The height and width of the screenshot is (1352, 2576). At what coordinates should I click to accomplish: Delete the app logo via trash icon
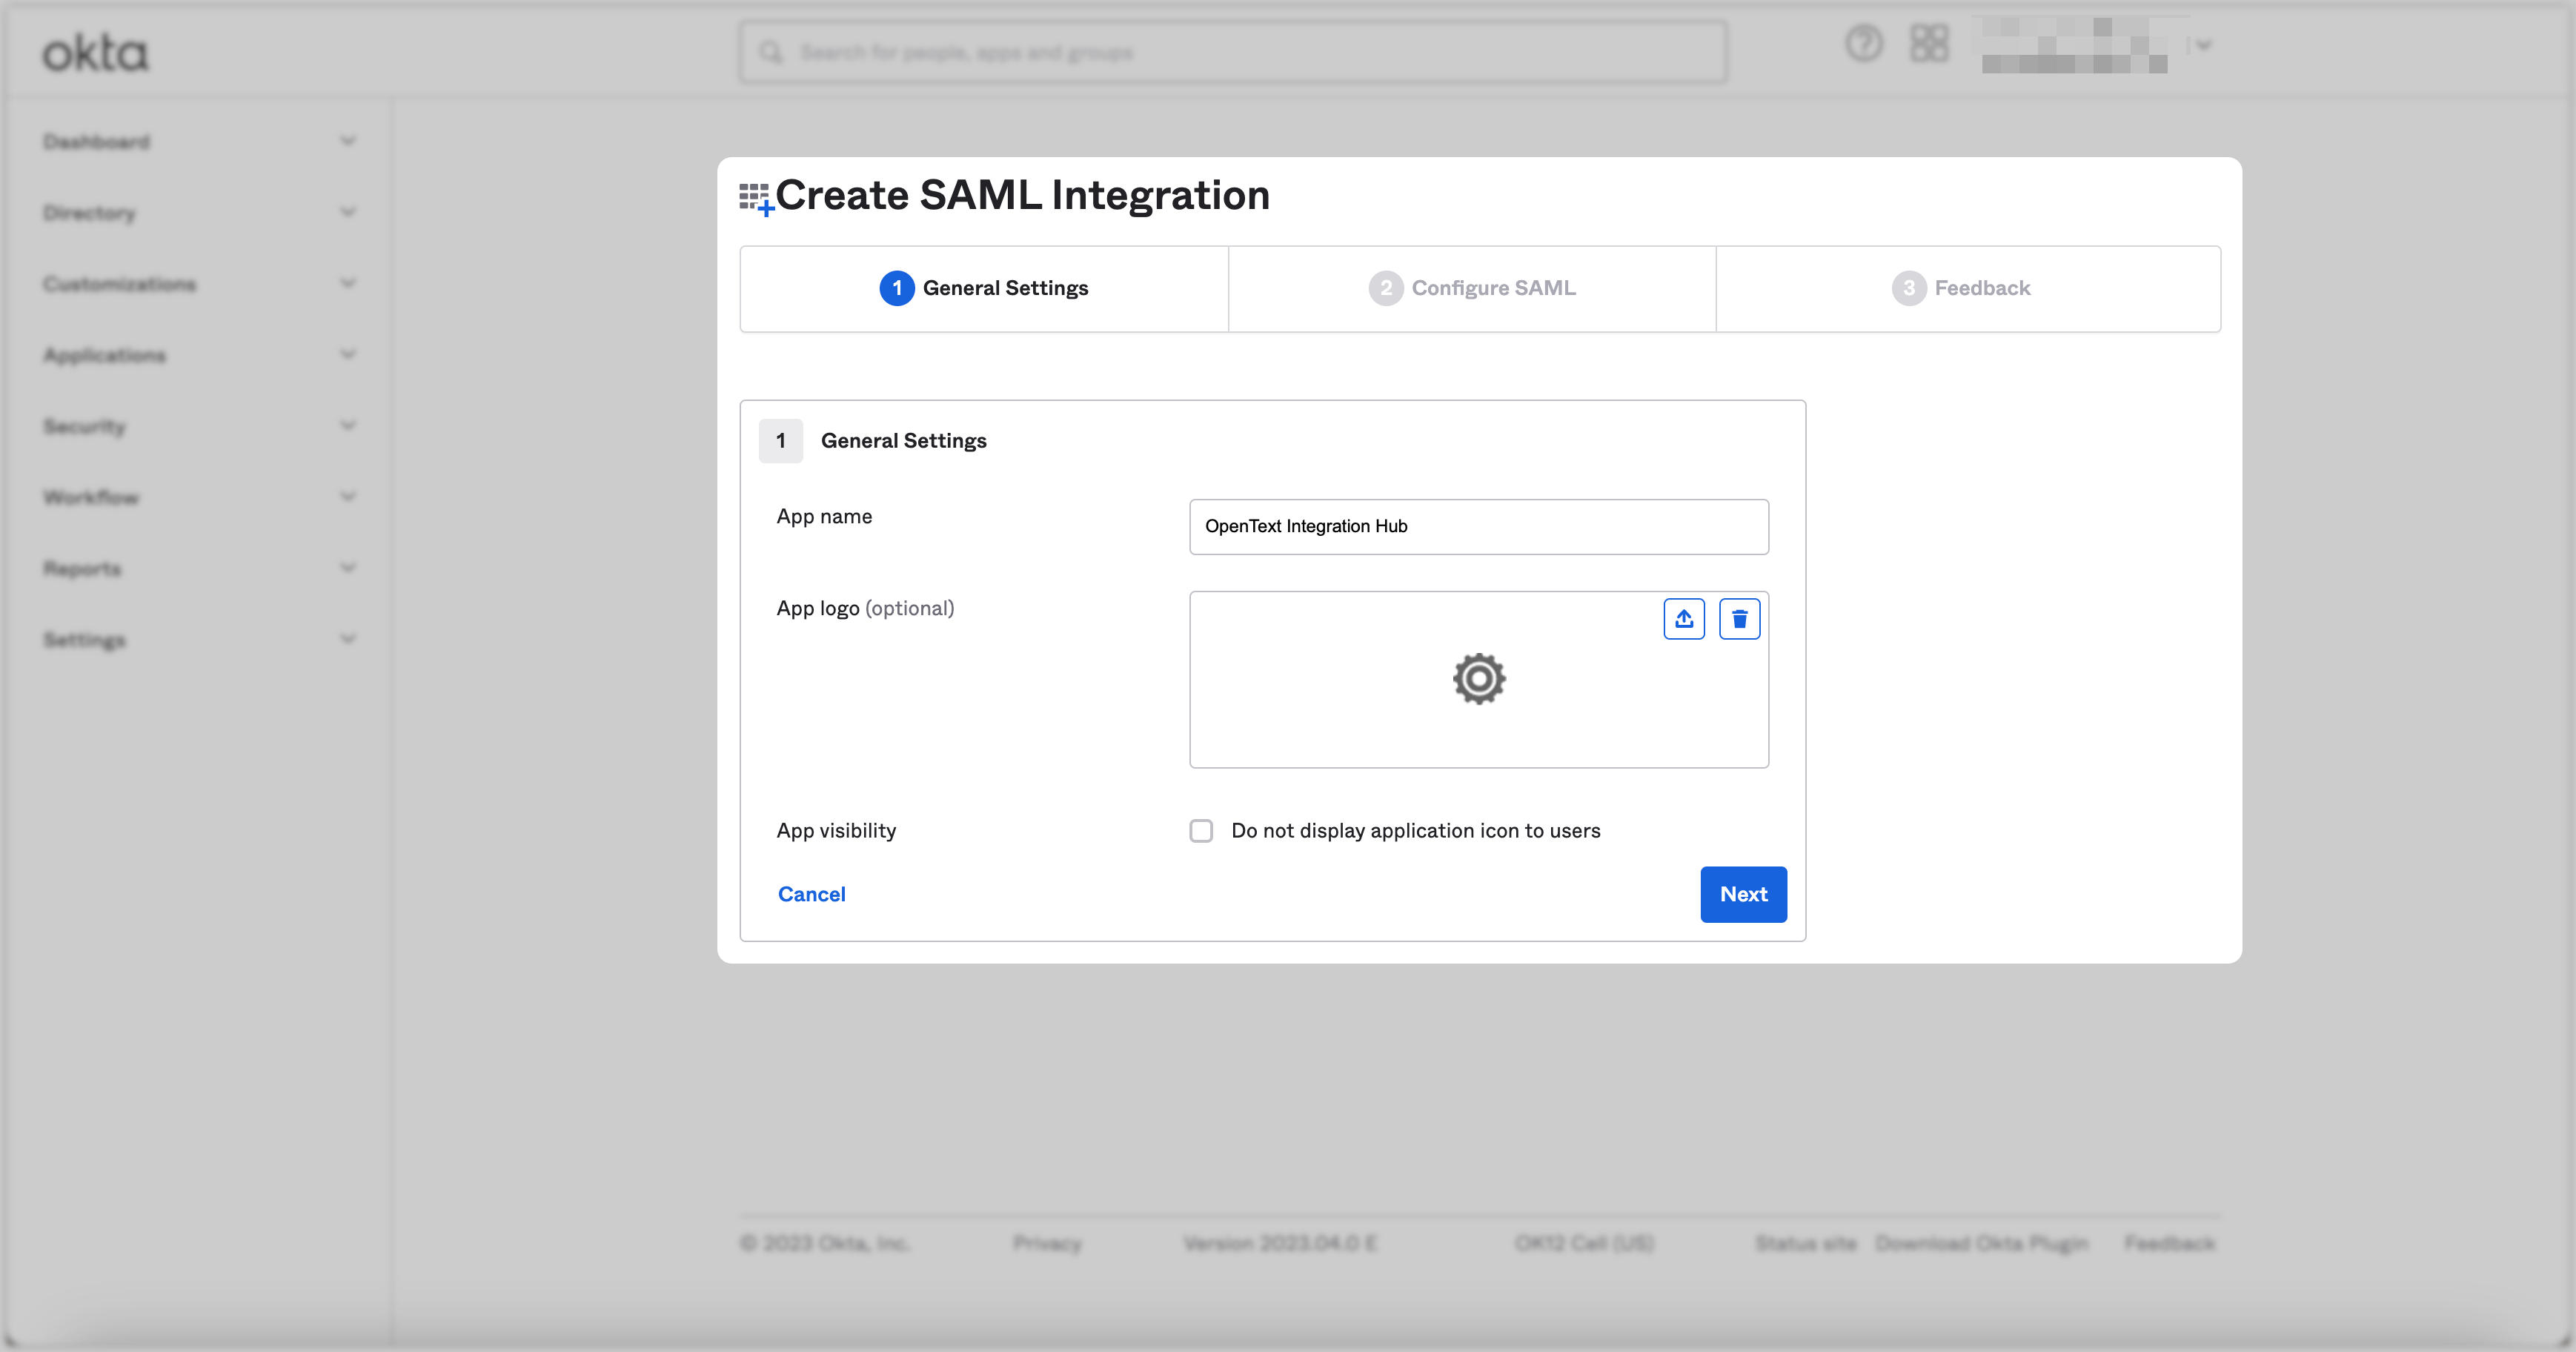point(1739,618)
